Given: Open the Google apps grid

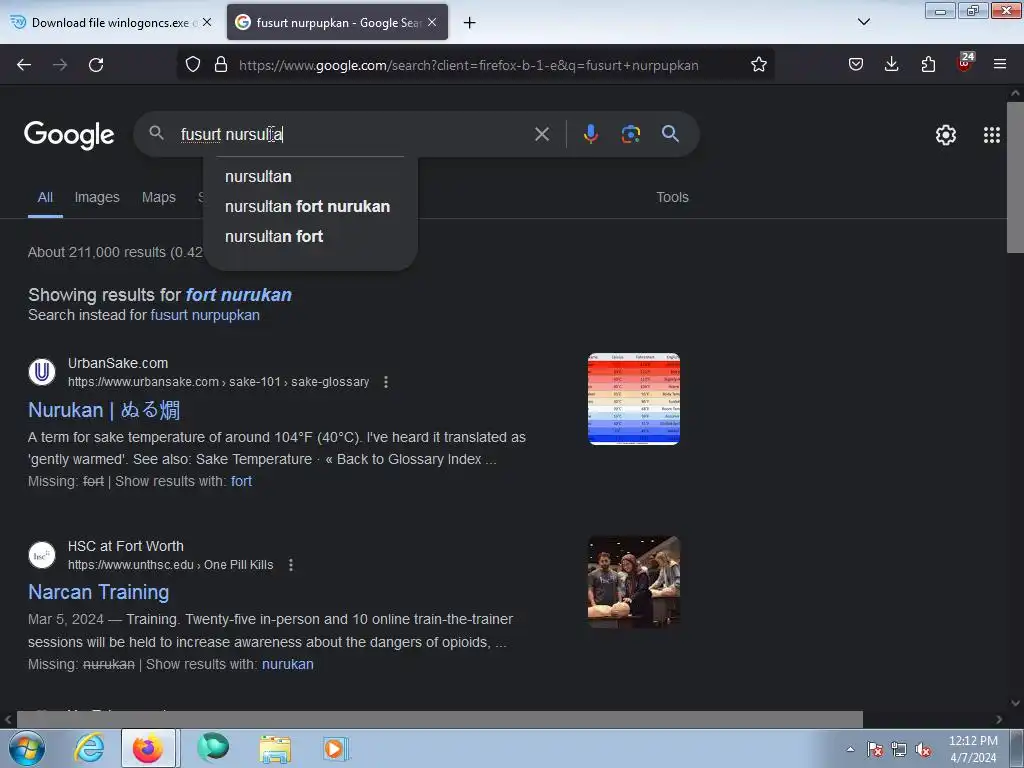Looking at the screenshot, I should click(x=991, y=135).
